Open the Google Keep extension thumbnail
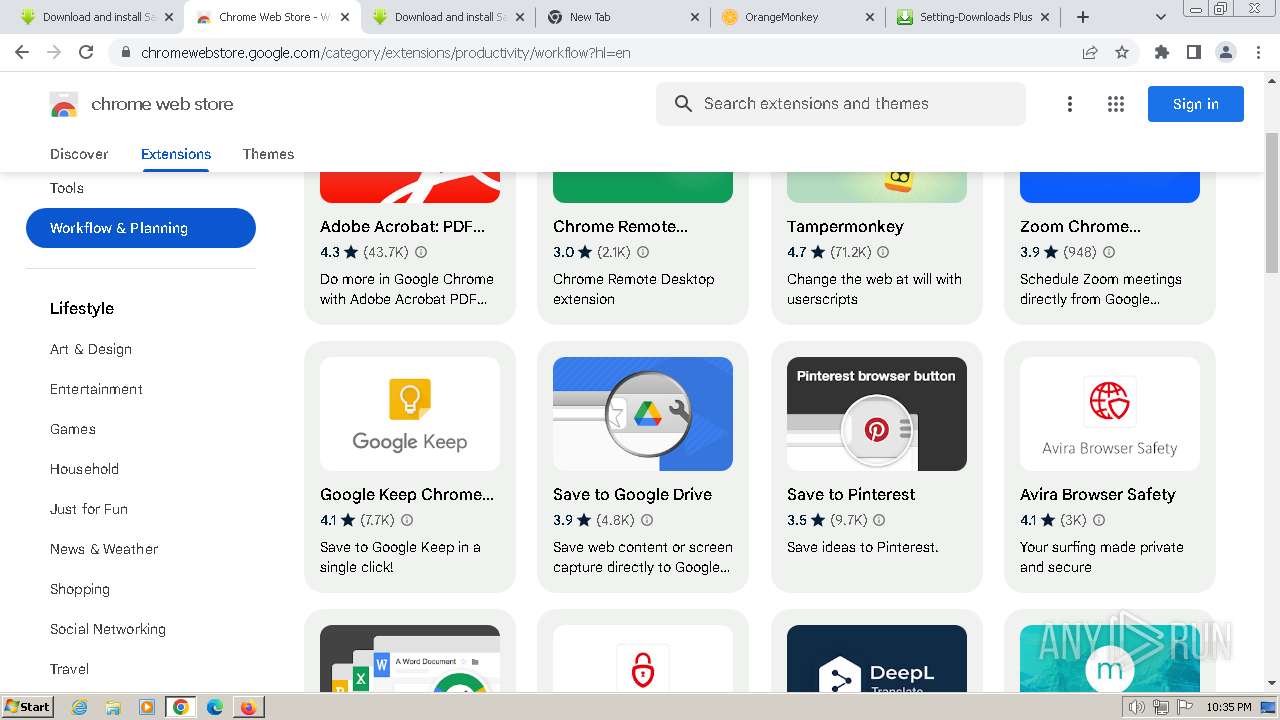Image resolution: width=1280 pixels, height=720 pixels. click(410, 414)
